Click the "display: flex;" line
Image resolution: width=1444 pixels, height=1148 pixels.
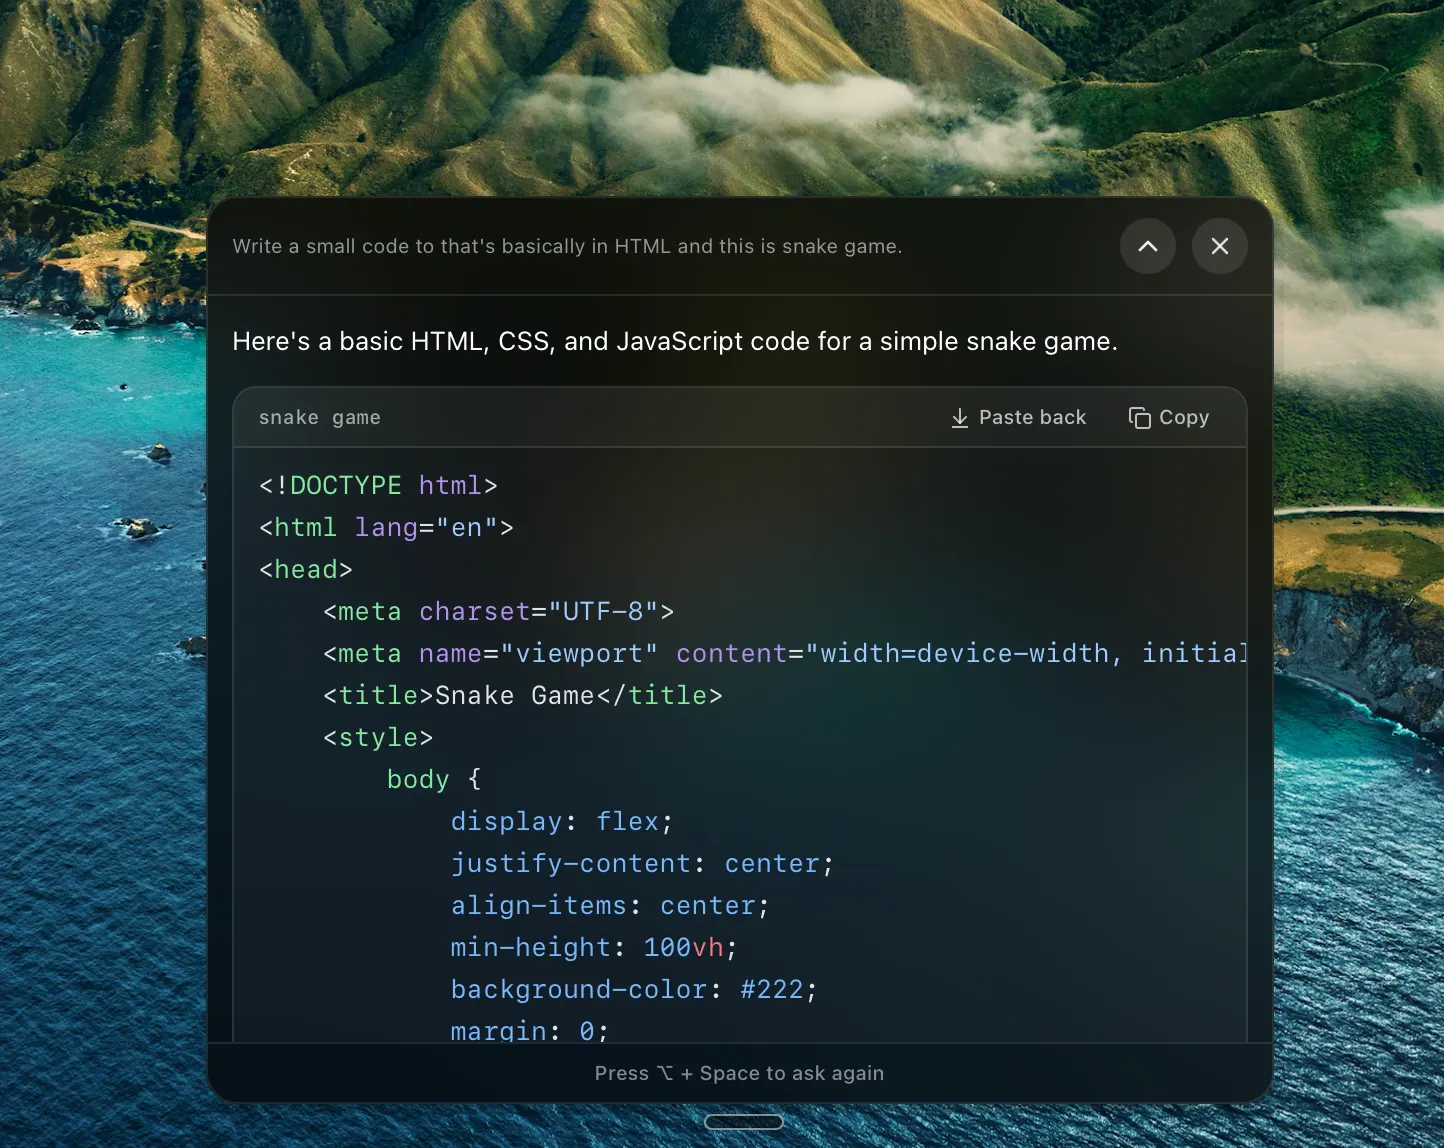pos(562,821)
